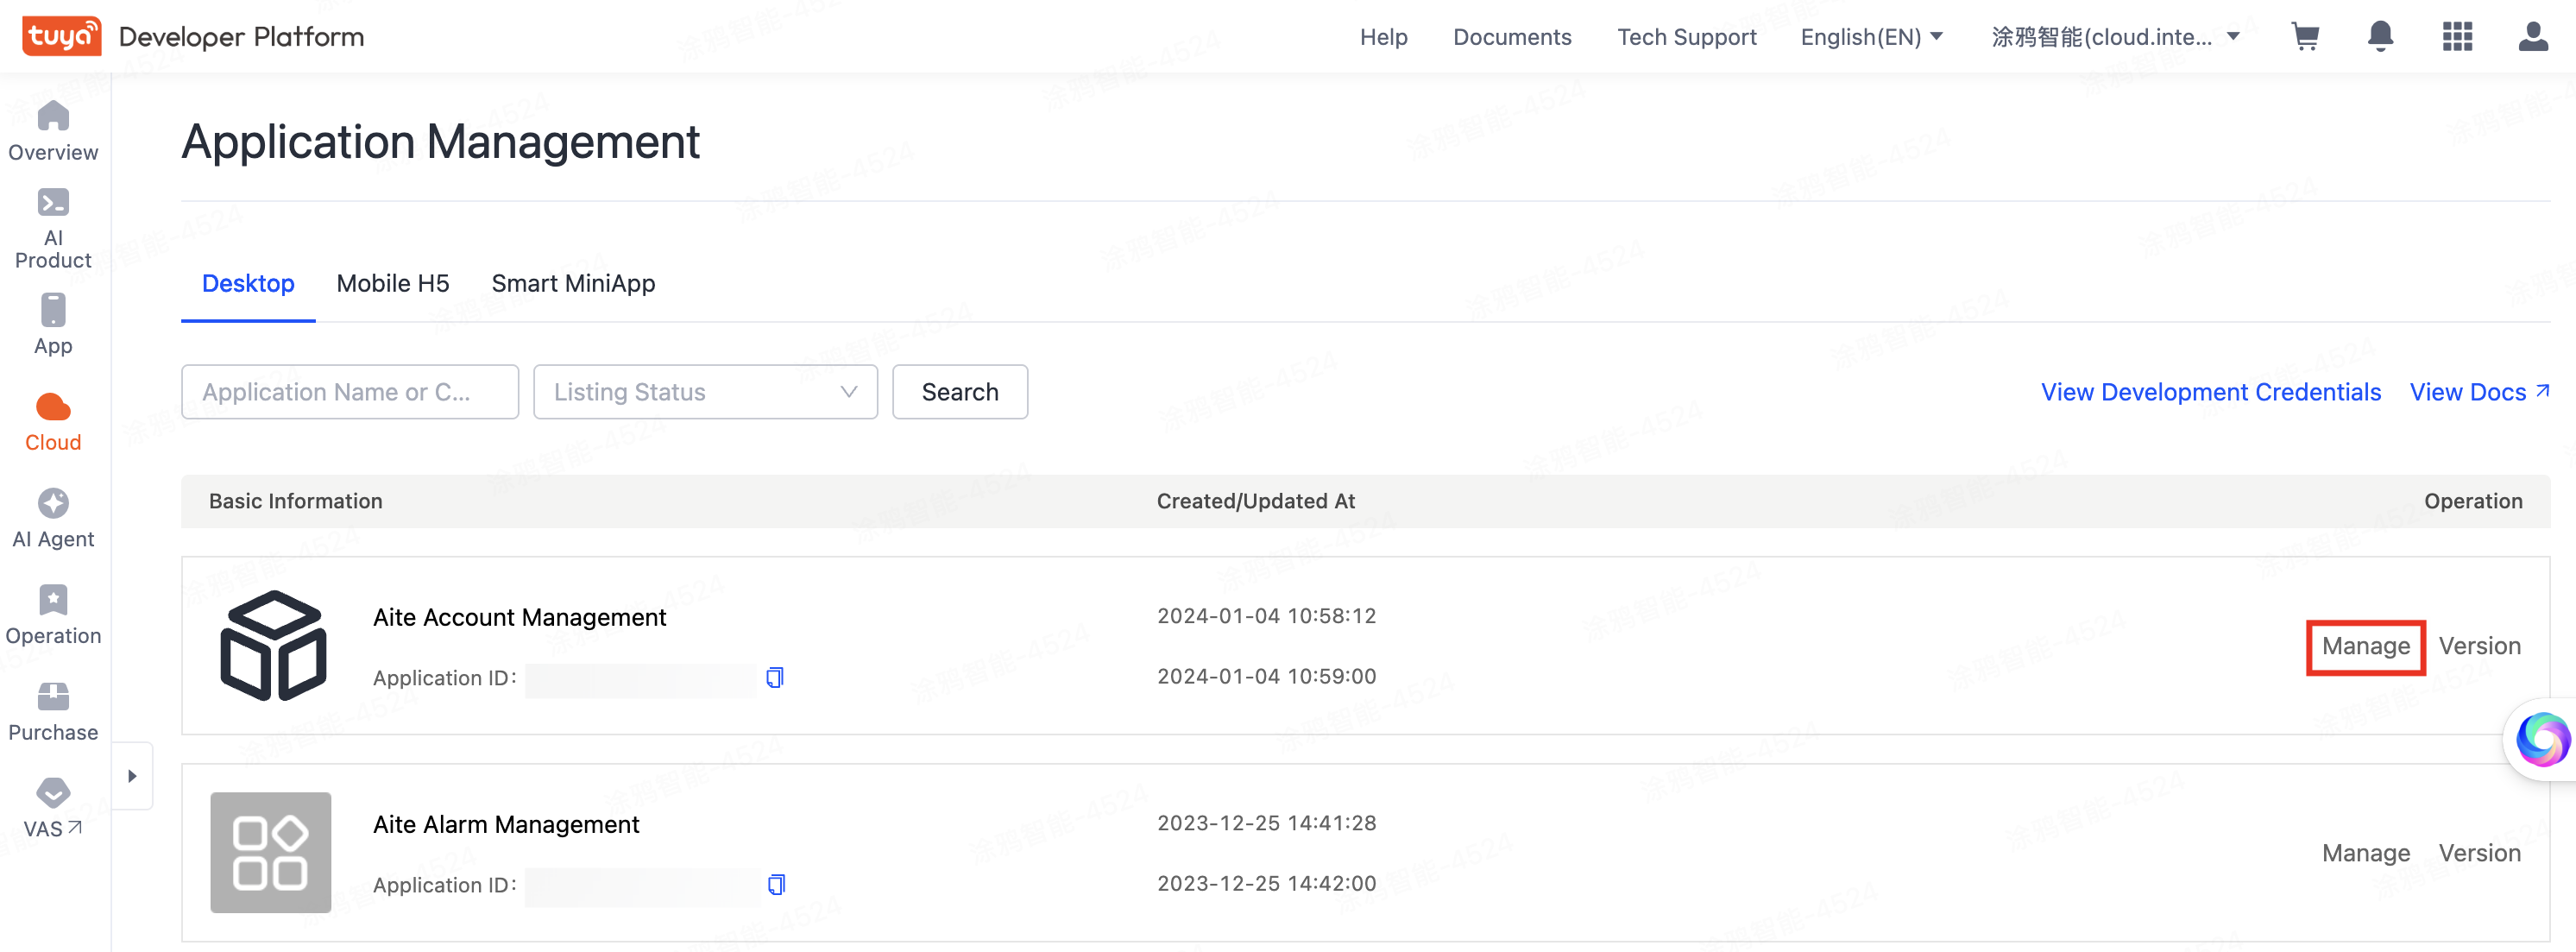Open the Documents menu item

1512,36
